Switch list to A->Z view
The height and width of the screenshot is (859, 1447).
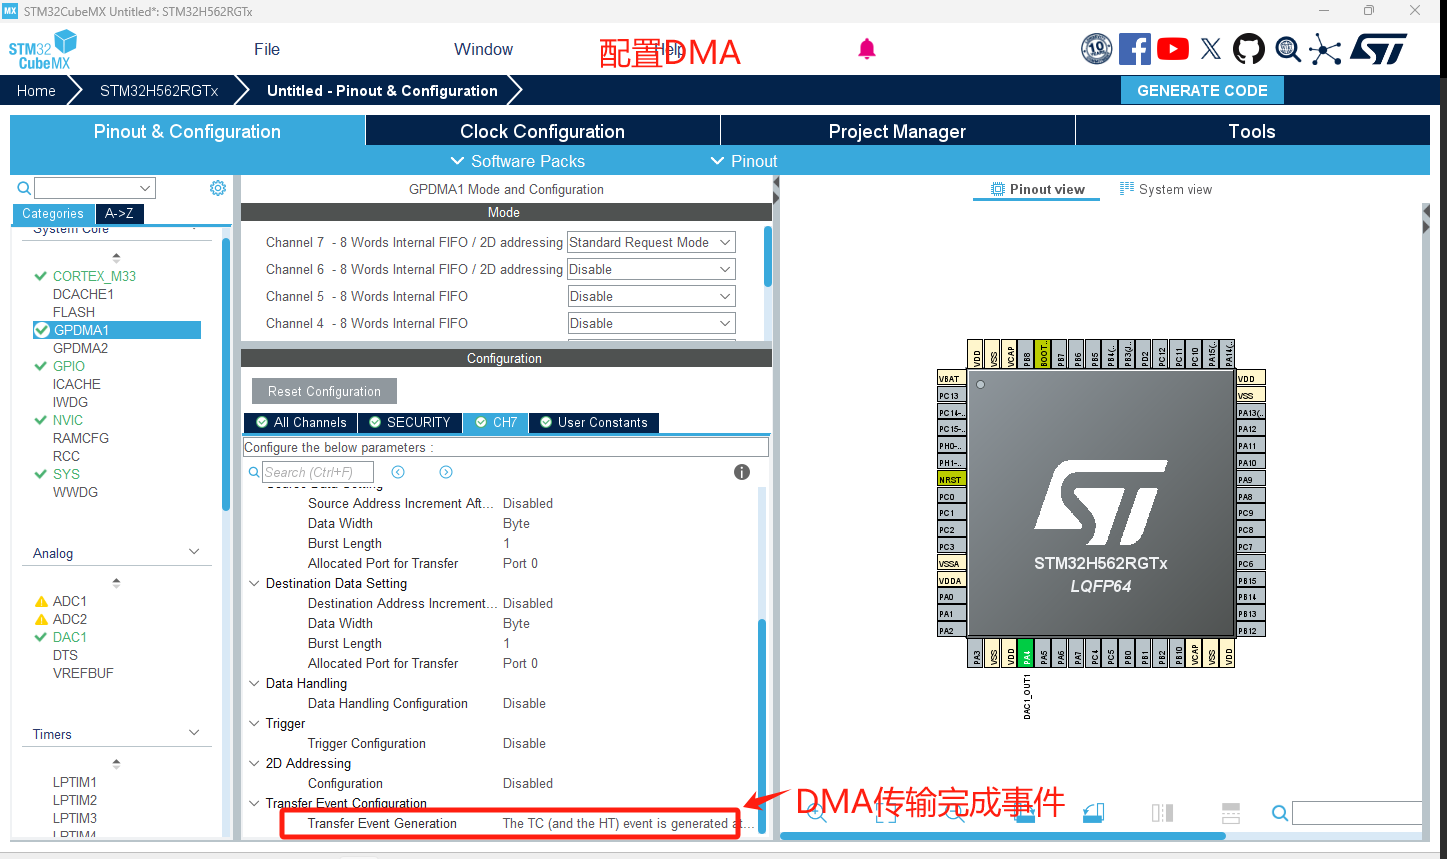[119, 213]
